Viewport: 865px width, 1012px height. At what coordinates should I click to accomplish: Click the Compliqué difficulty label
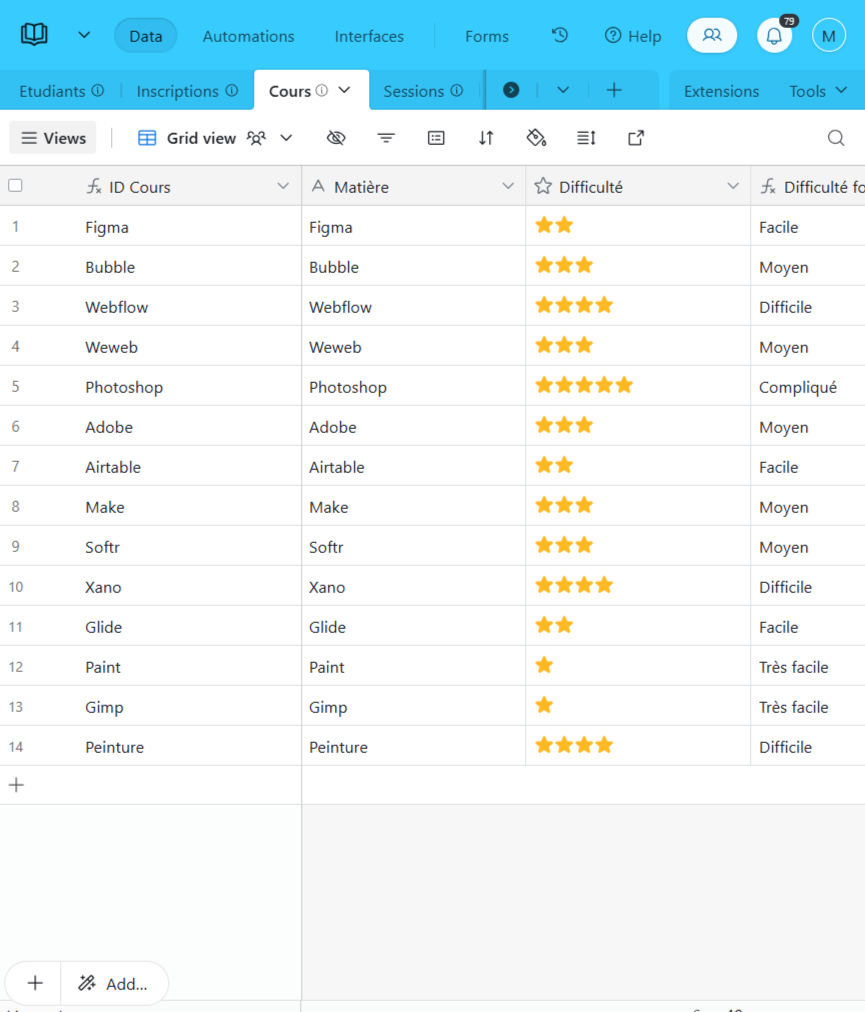(798, 387)
